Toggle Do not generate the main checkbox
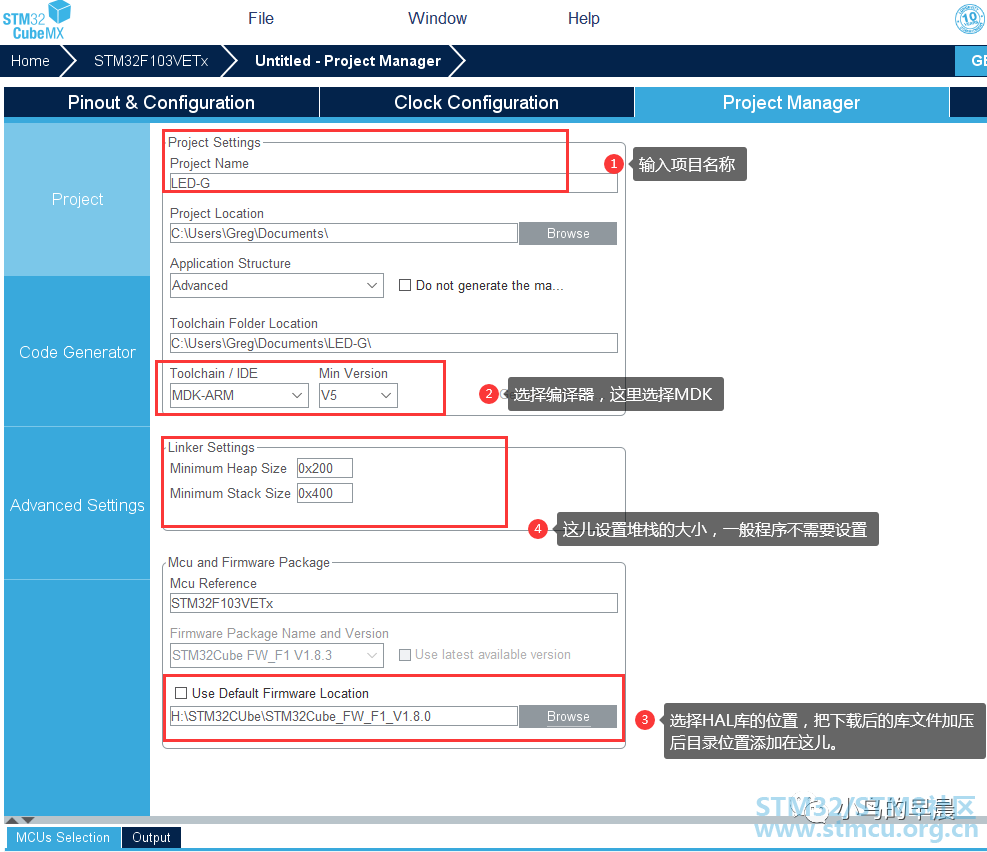 coord(405,286)
